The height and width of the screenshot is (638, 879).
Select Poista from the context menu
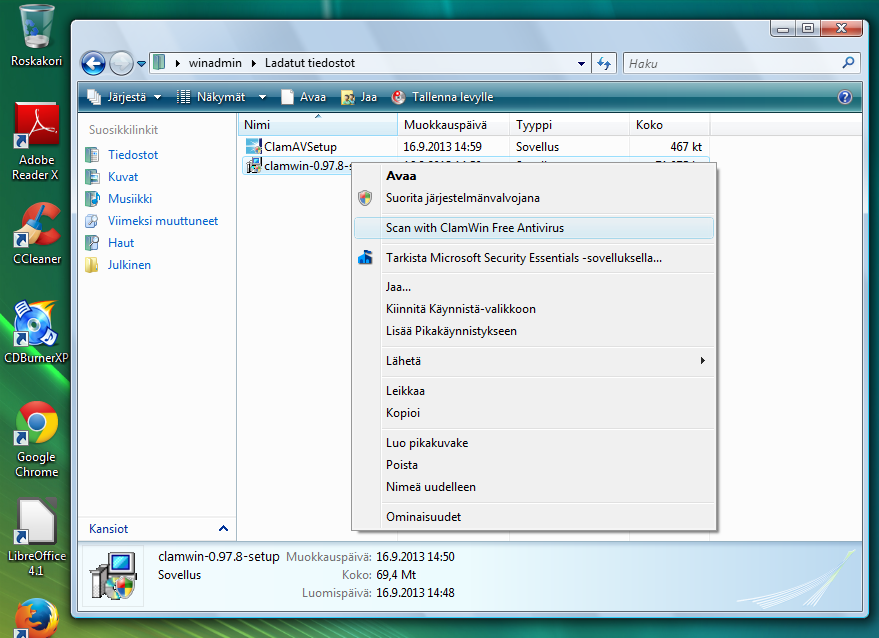click(534, 465)
